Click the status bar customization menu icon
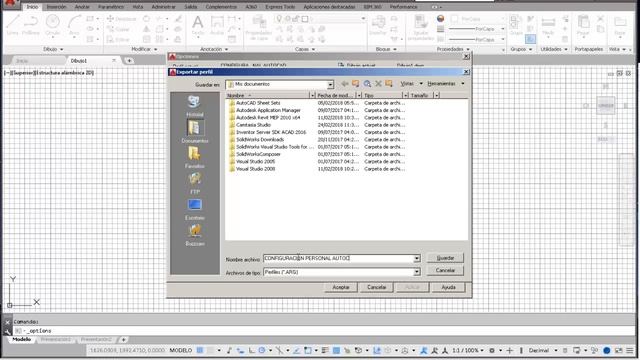The height and width of the screenshot is (360, 640). point(630,351)
